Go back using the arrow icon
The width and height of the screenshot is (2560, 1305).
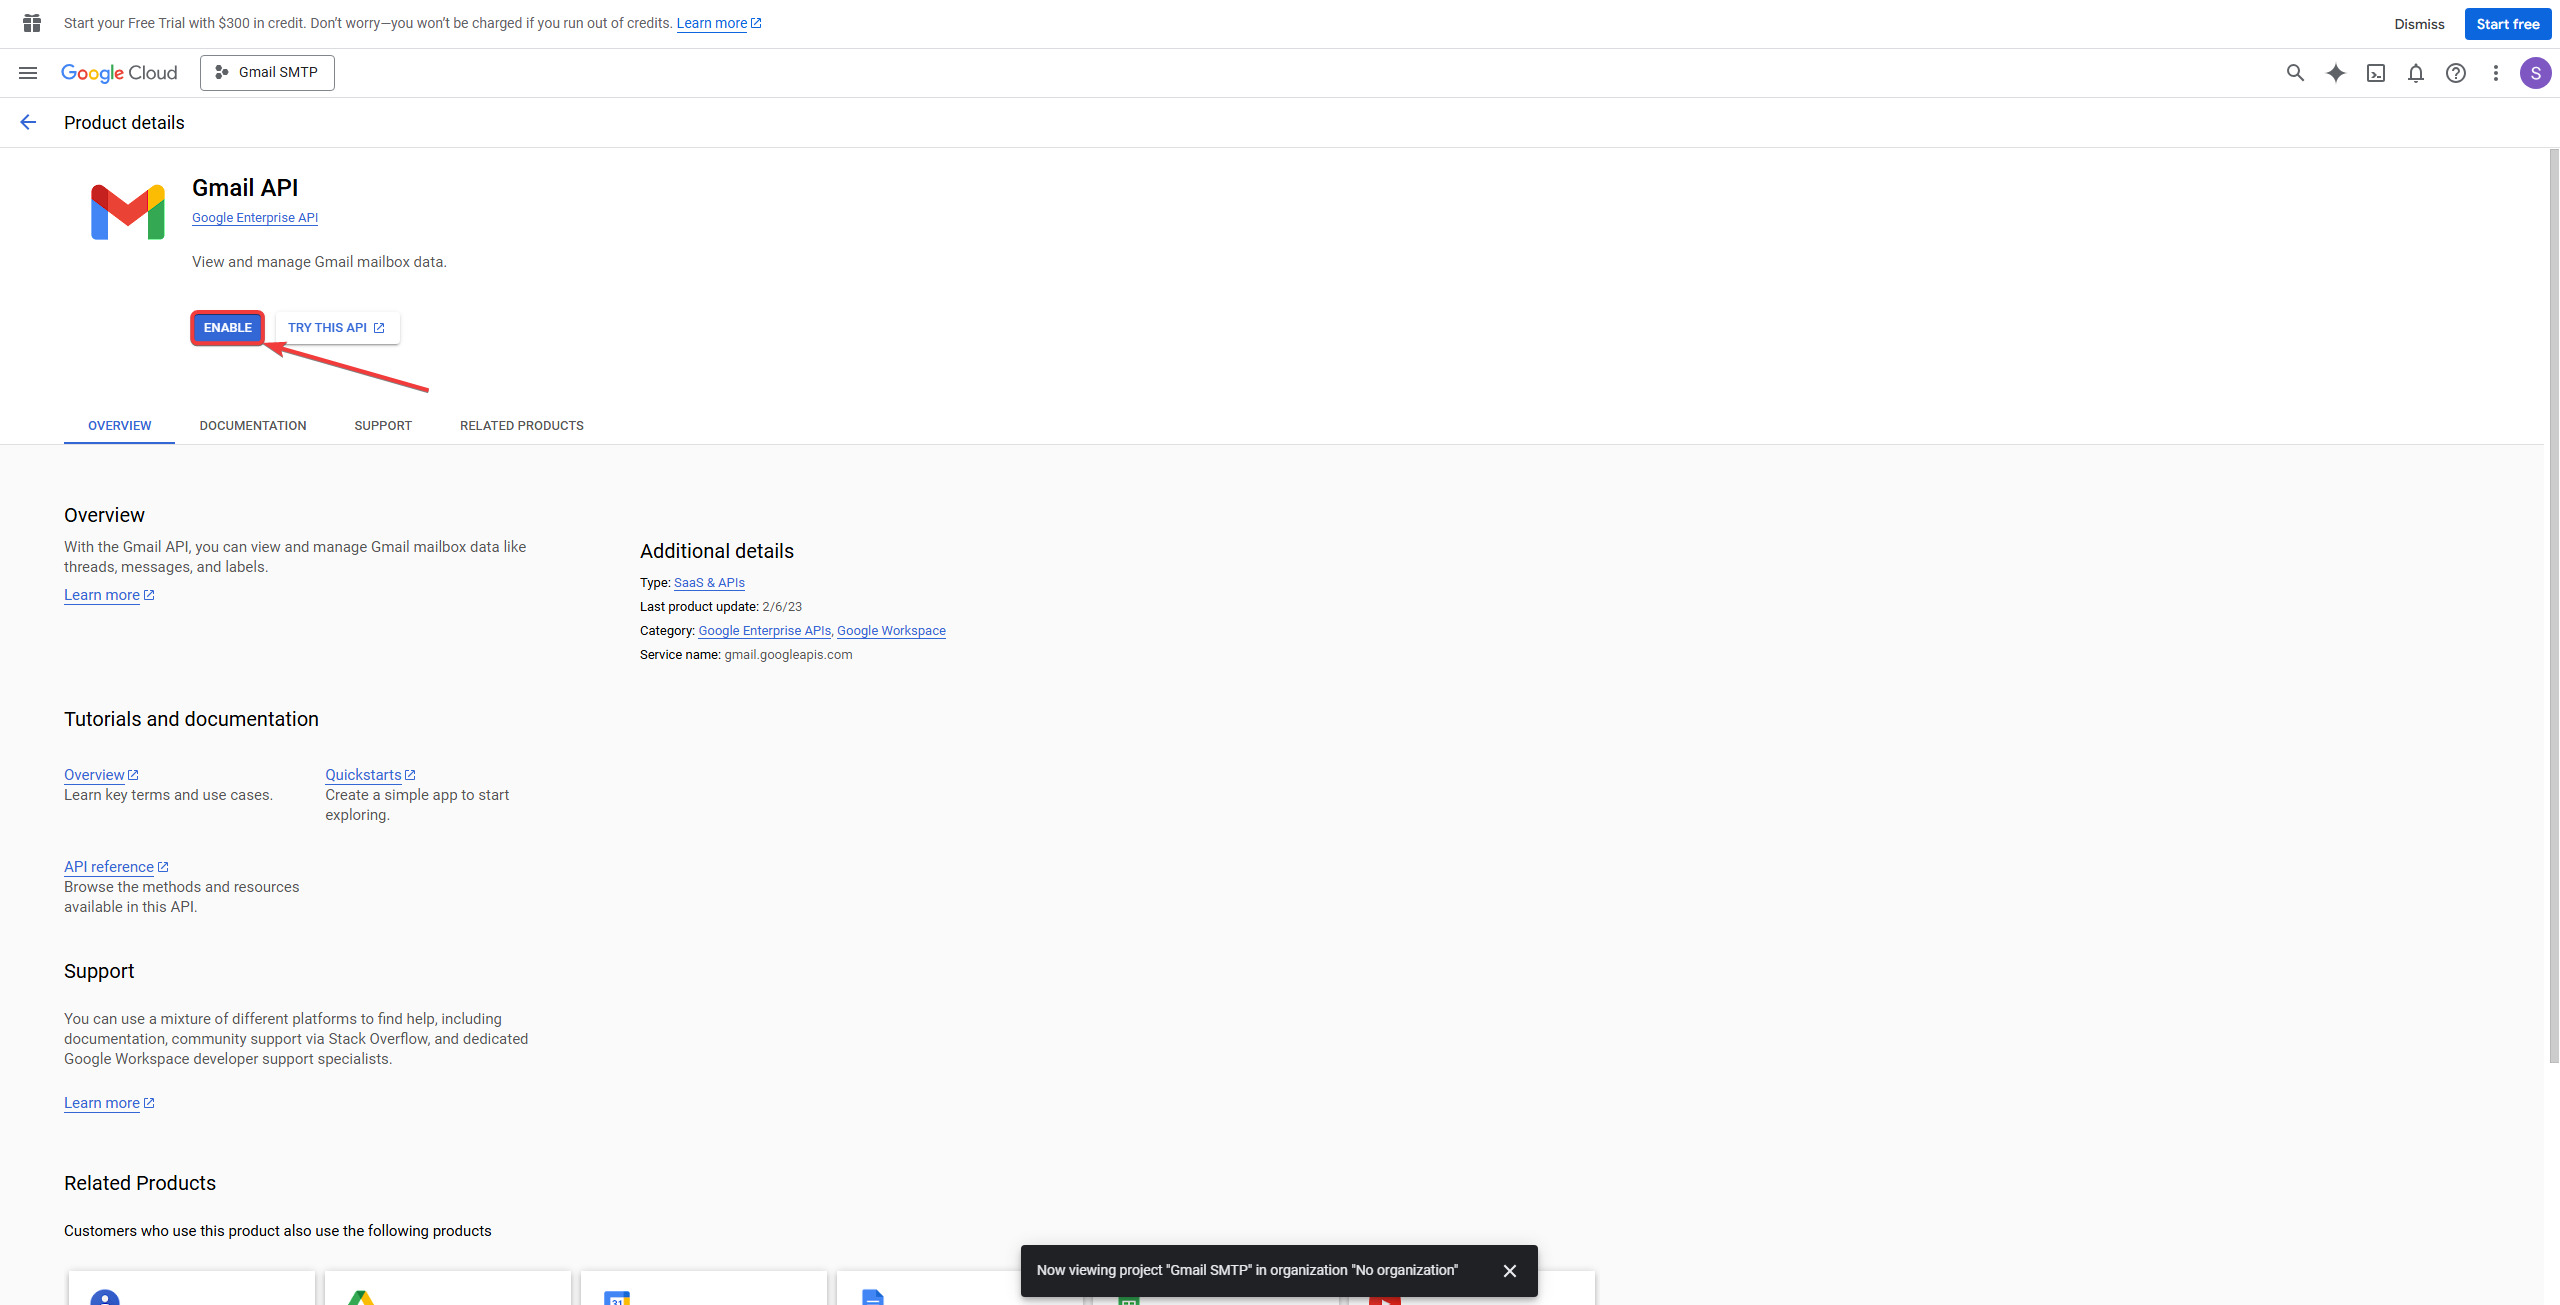pyautogui.click(x=28, y=122)
